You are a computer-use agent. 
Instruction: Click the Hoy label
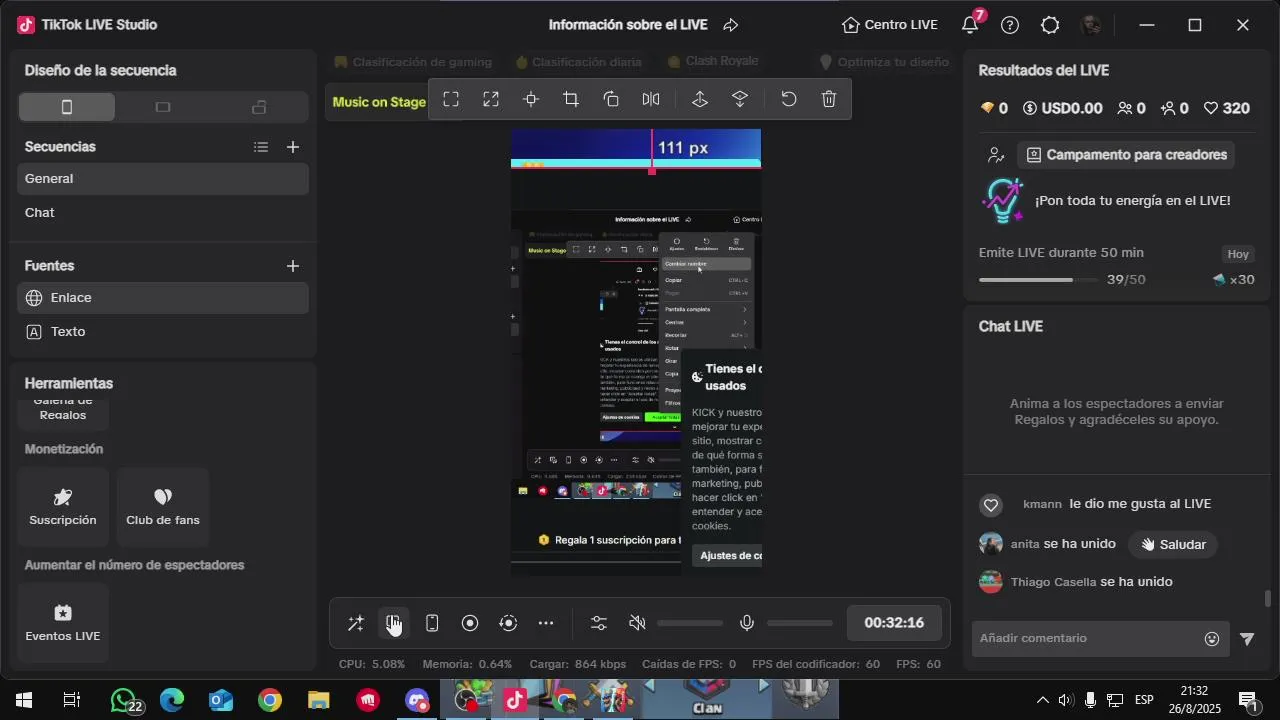1238,254
